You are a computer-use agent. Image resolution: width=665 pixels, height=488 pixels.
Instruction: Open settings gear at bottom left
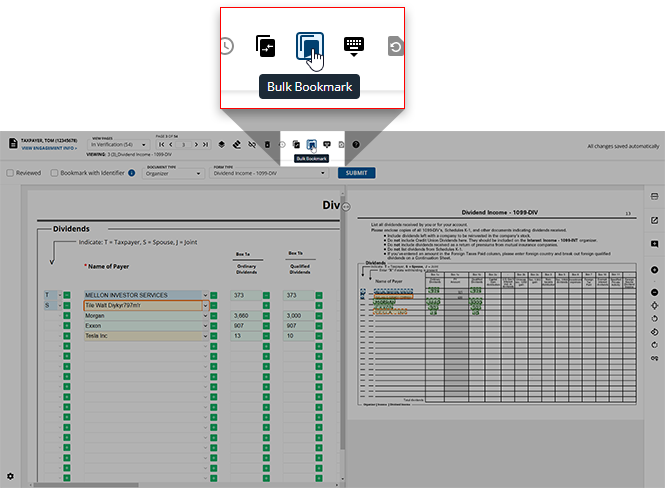pyautogui.click(x=10, y=476)
